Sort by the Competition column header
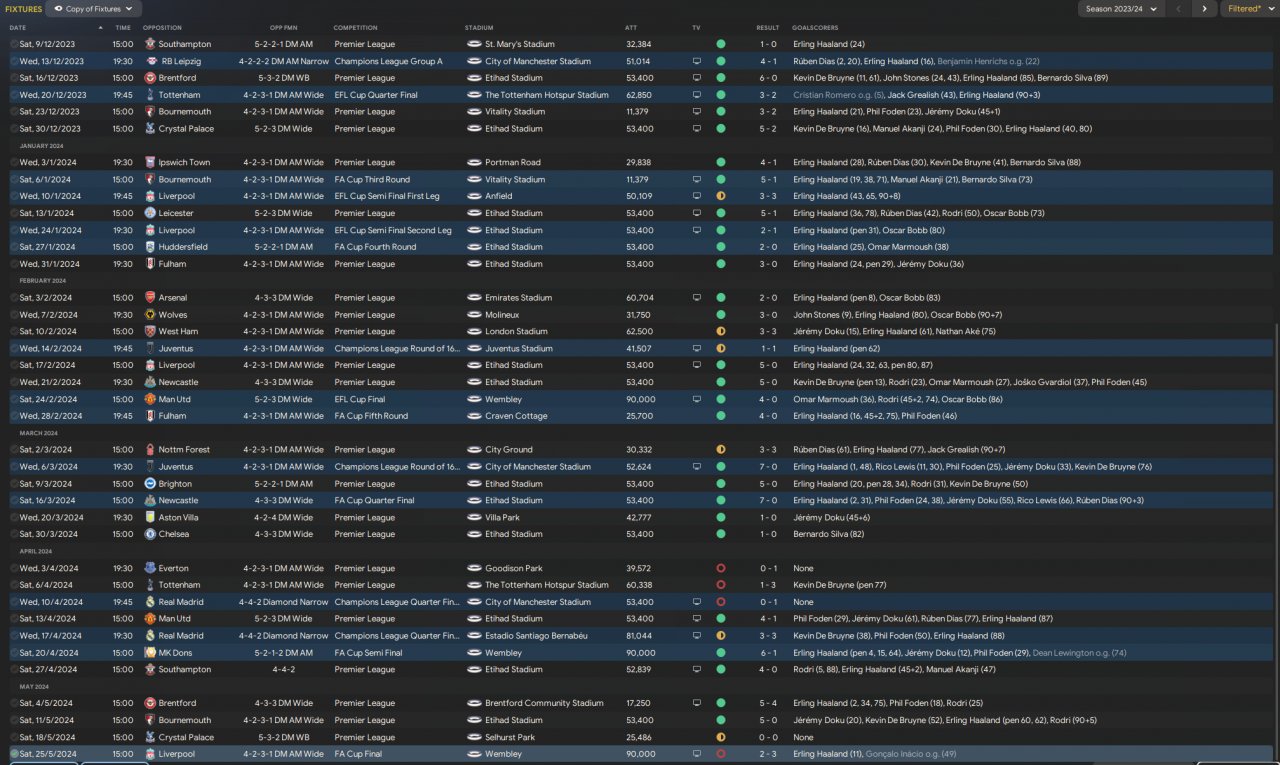The image size is (1280, 765). click(356, 27)
